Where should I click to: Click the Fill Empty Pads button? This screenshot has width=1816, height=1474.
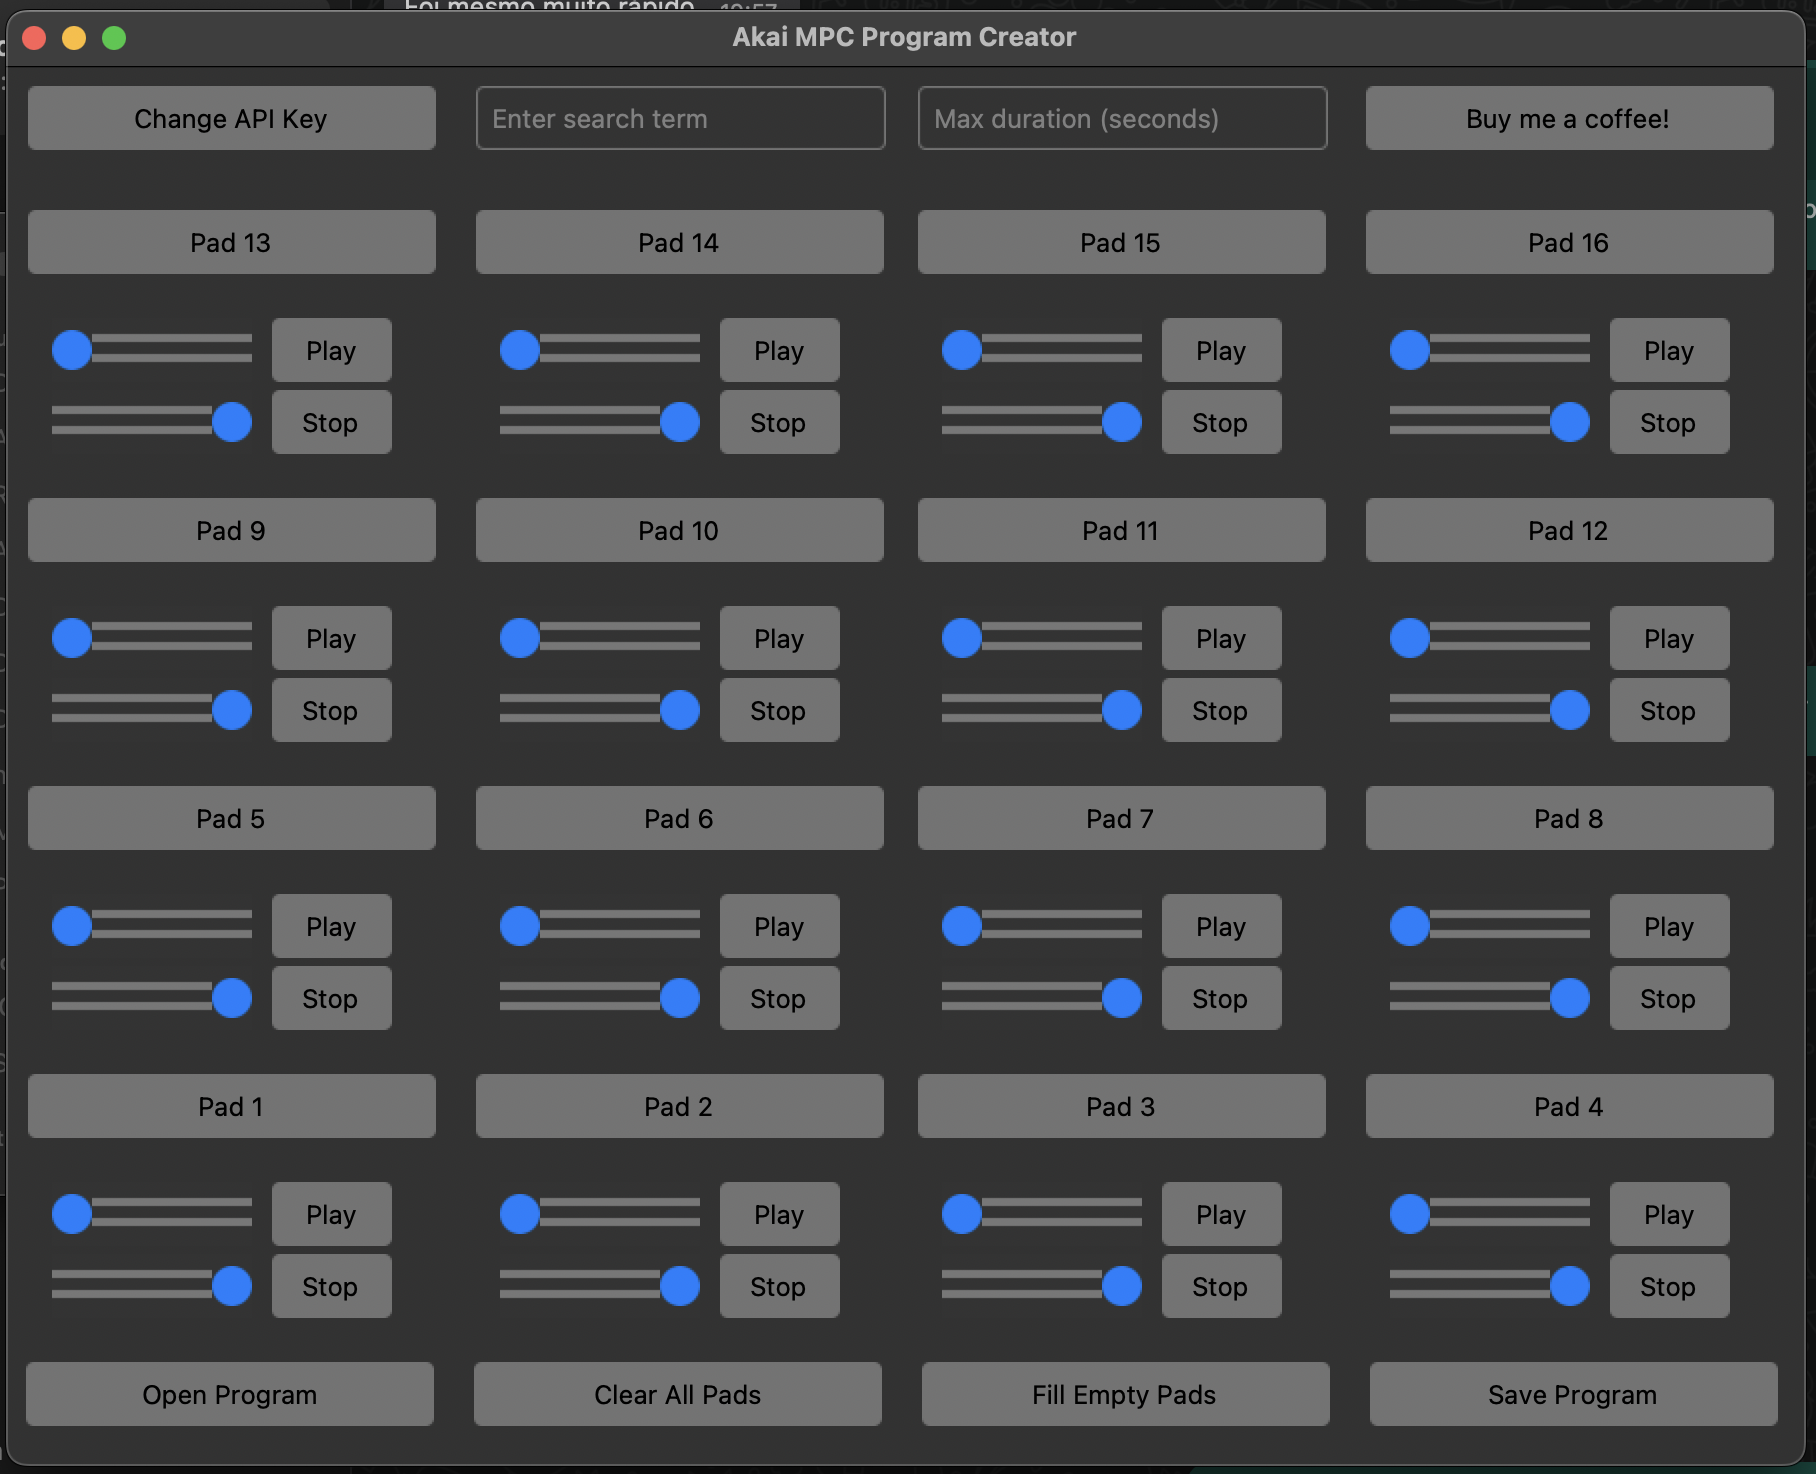[x=1125, y=1394]
